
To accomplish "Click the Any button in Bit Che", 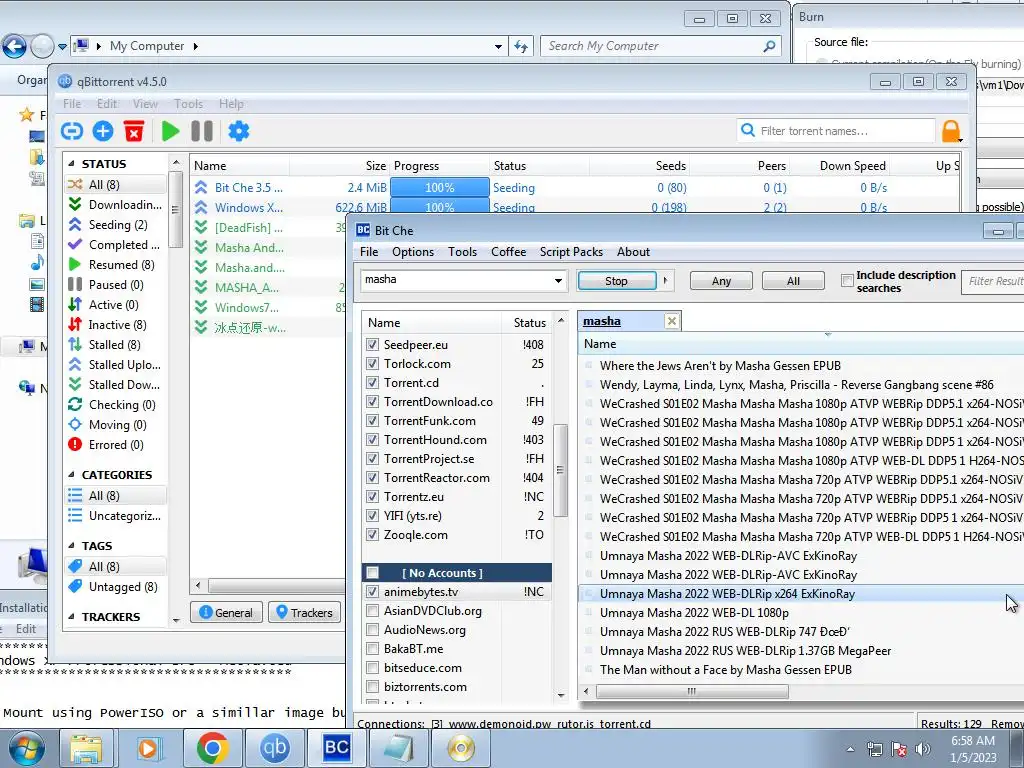I will 721,281.
